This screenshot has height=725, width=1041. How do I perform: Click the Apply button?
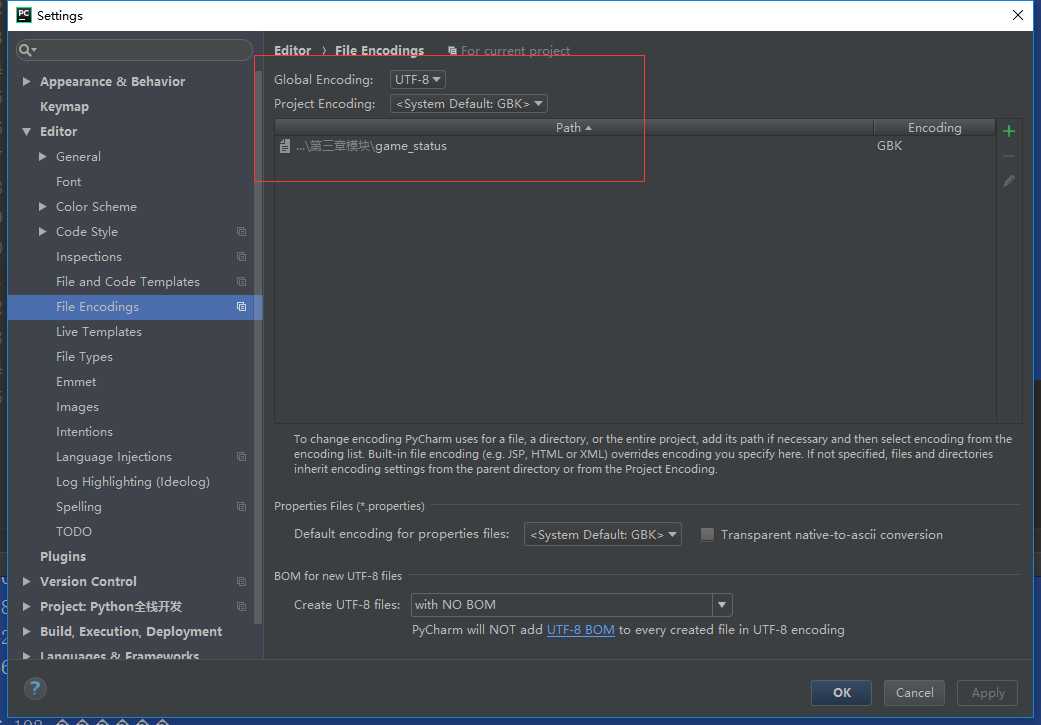point(987,692)
